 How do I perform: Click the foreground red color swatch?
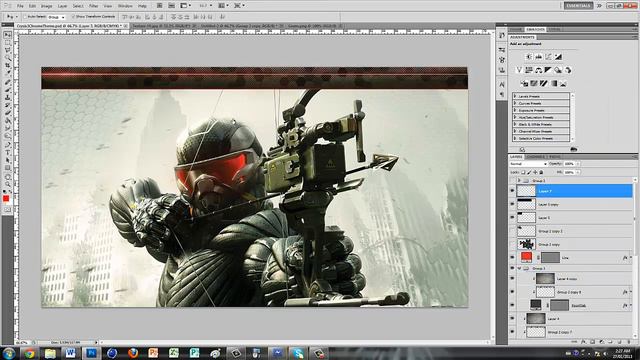6,199
